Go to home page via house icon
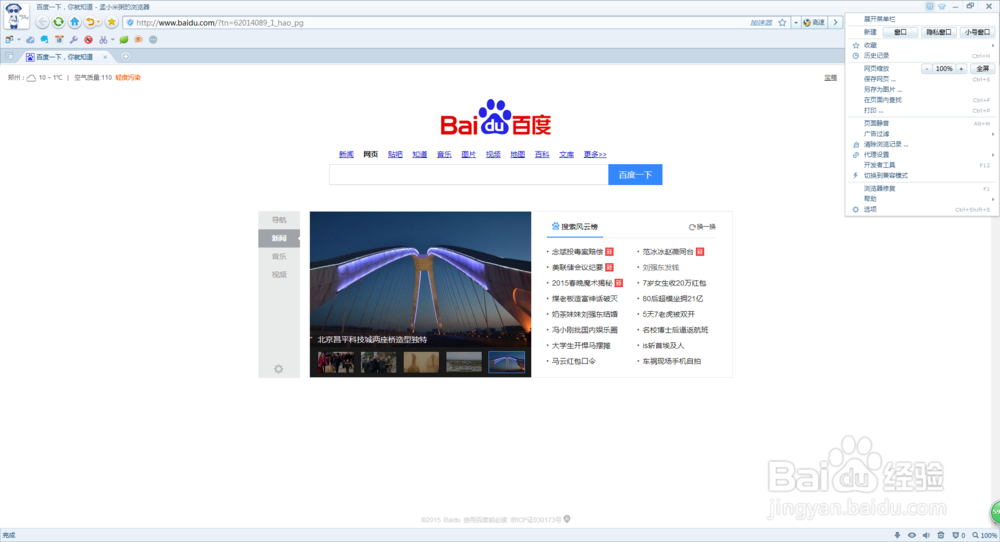The image size is (1000, 542). (x=75, y=22)
